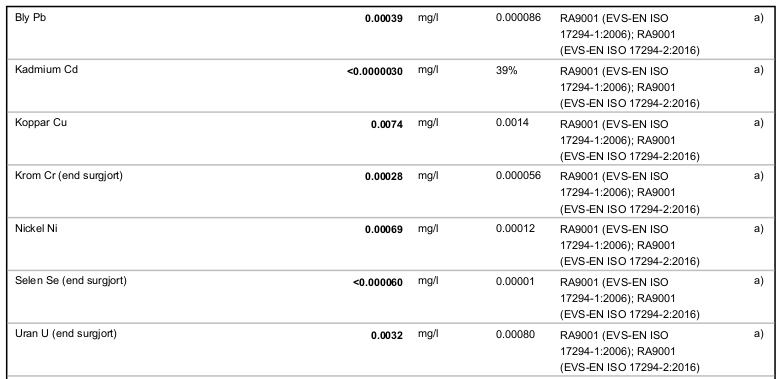Viewport: 779px width, 379px height.
Task: Select the chromium result 0.00028
Action: coord(384,177)
